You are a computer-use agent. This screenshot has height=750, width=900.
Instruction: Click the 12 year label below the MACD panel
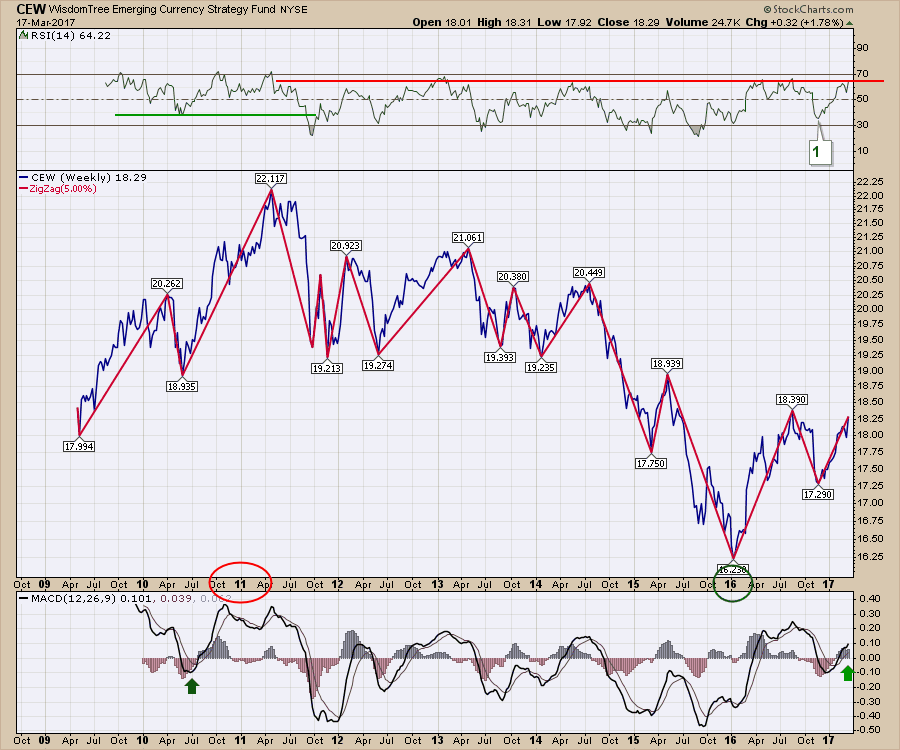(x=338, y=741)
